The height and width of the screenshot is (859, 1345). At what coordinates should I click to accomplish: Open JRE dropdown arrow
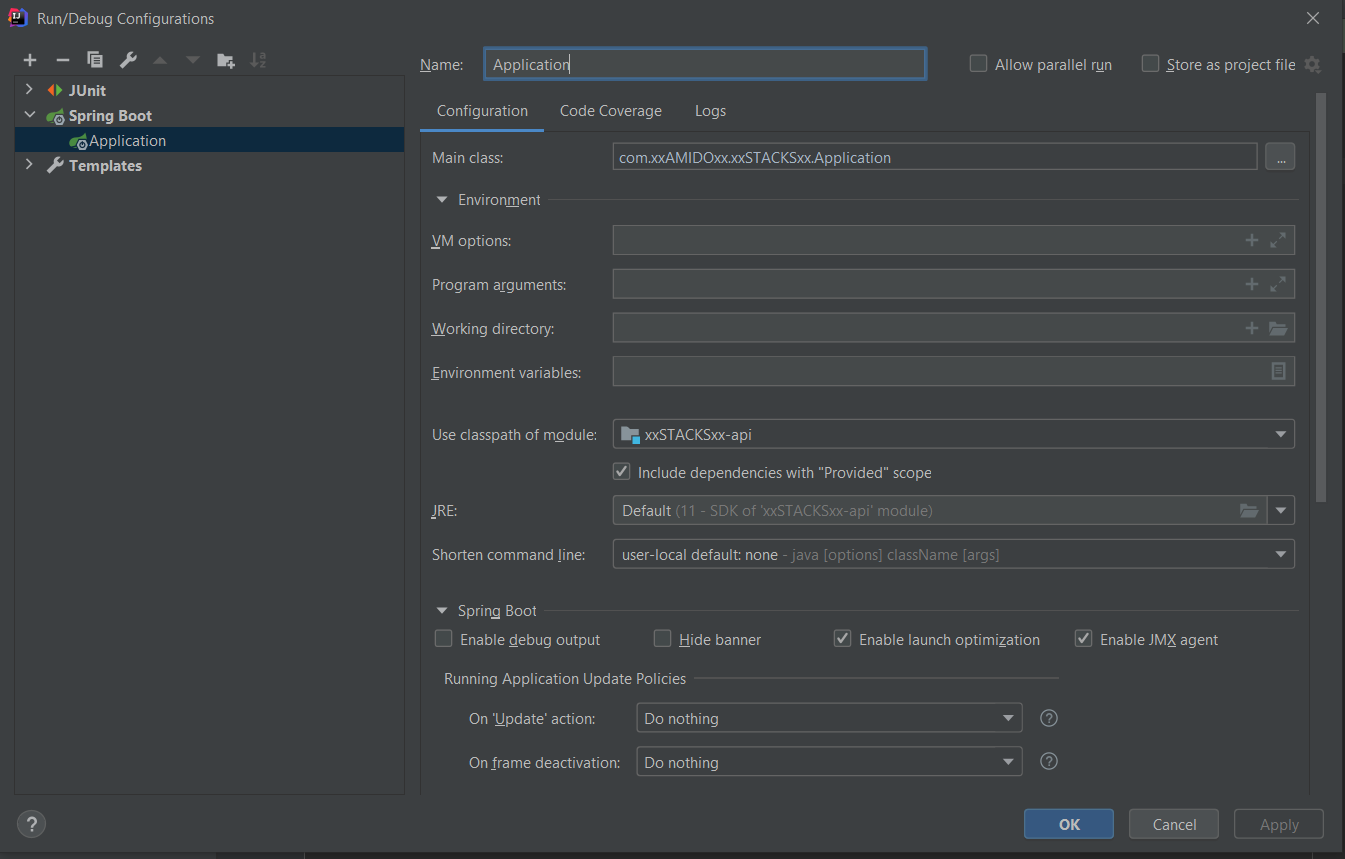coord(1281,510)
